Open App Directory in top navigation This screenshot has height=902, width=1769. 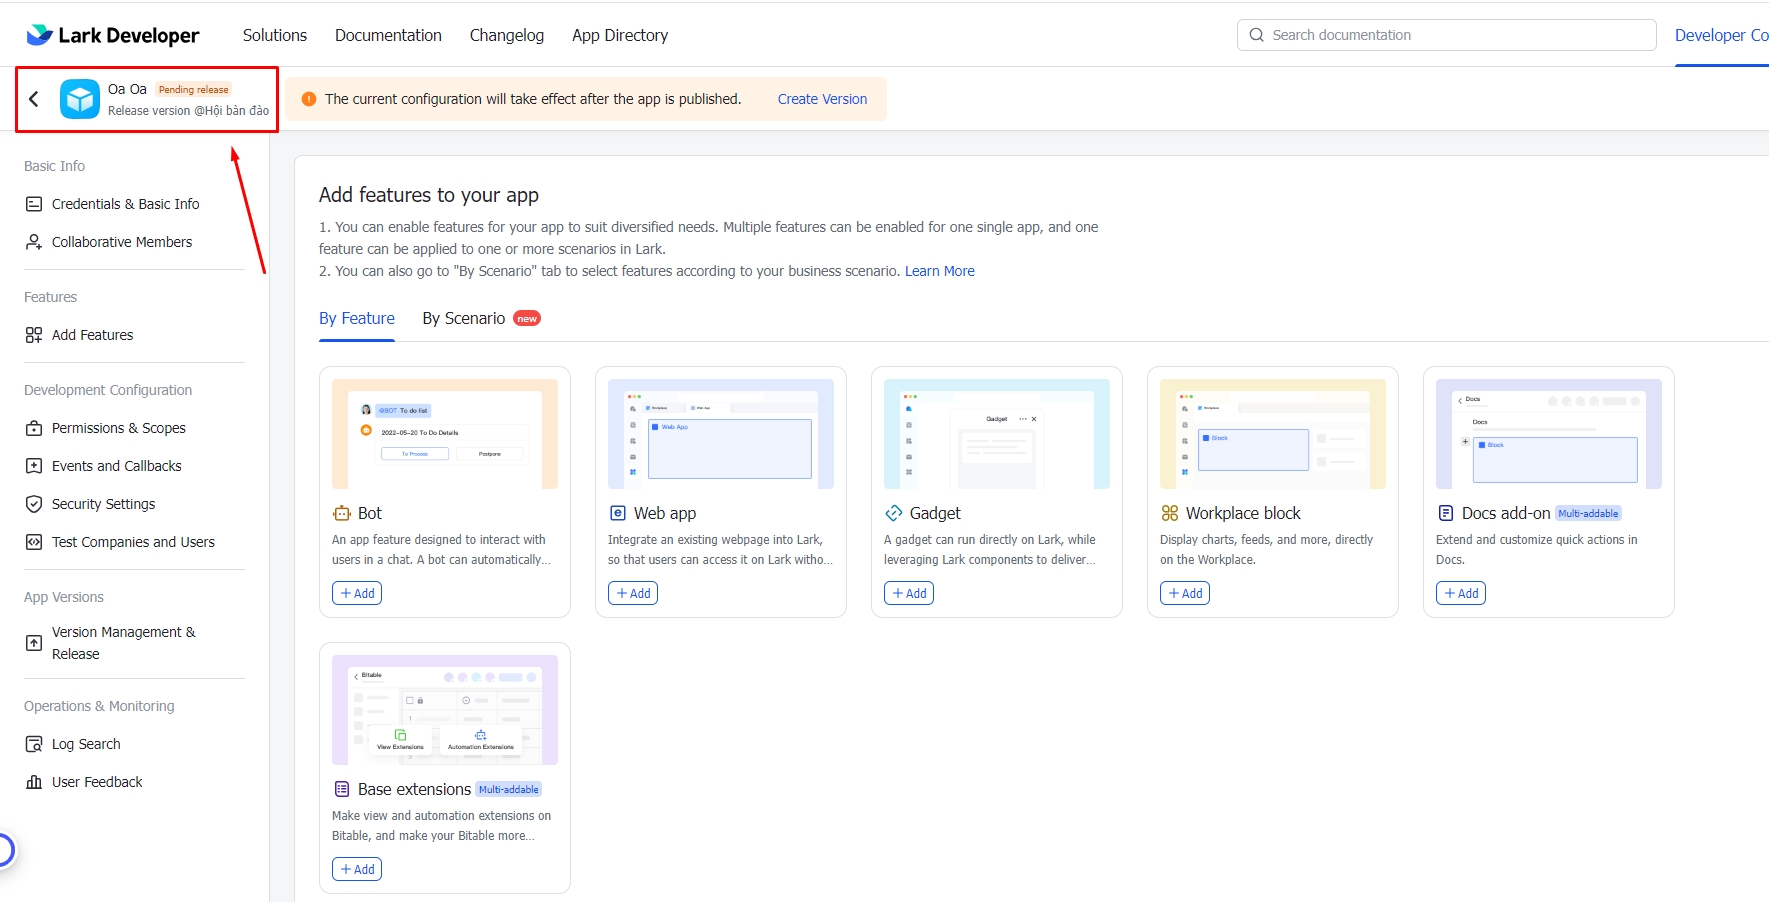620,35
